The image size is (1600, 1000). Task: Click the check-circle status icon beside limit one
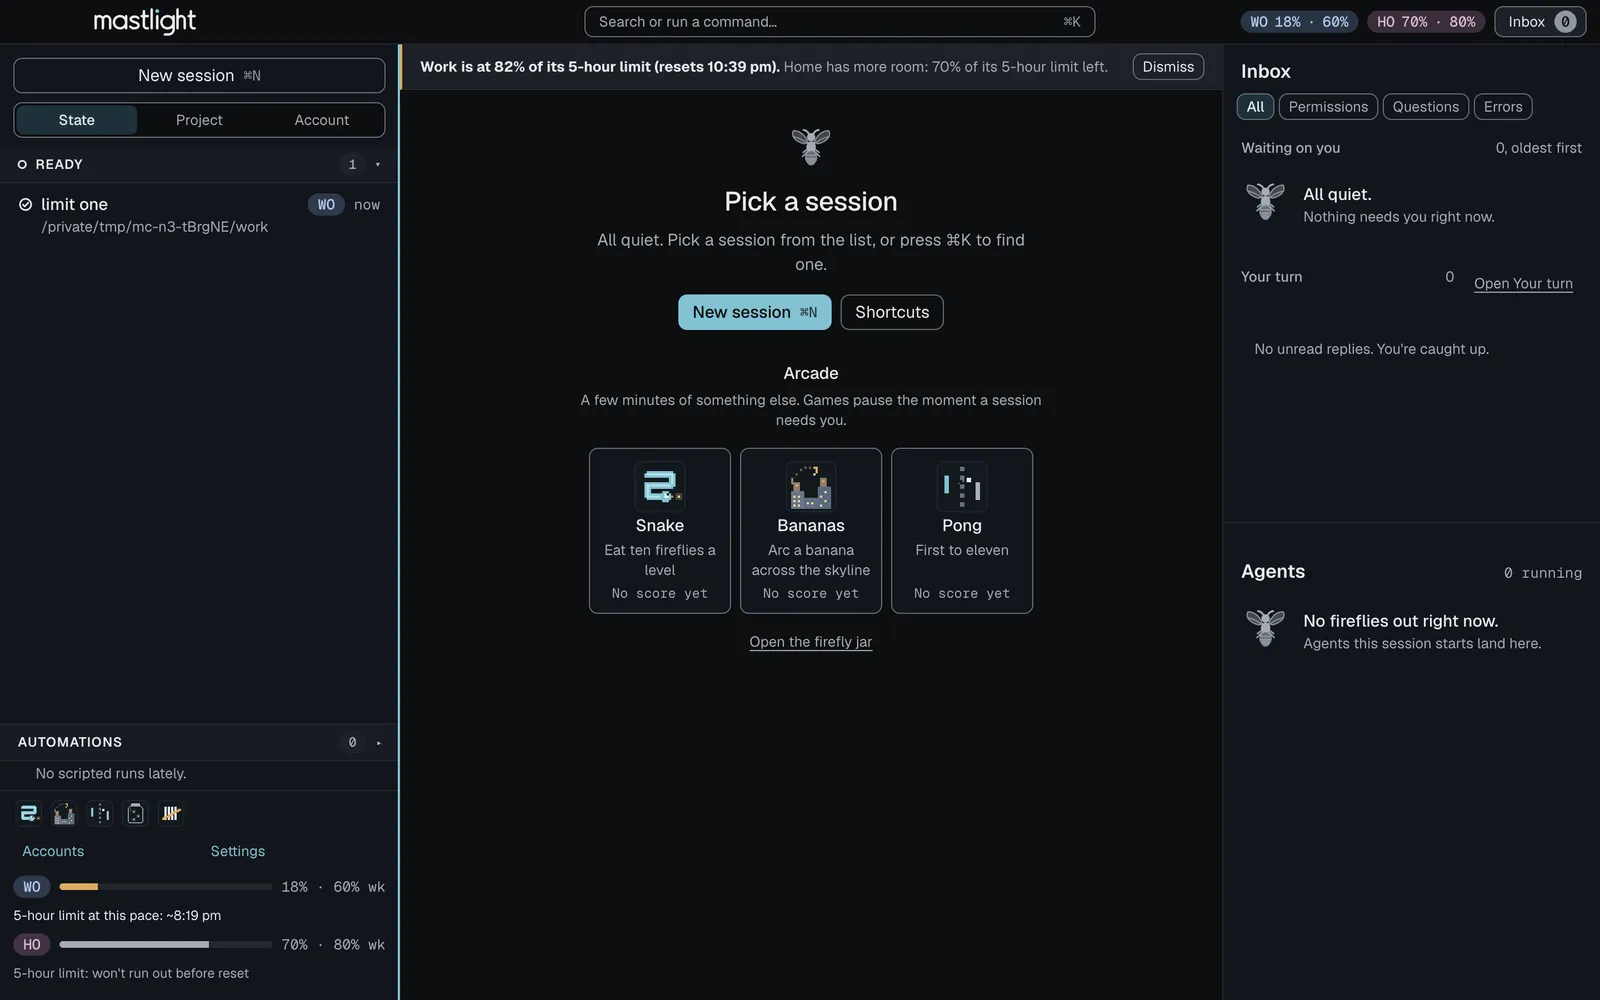point(26,205)
